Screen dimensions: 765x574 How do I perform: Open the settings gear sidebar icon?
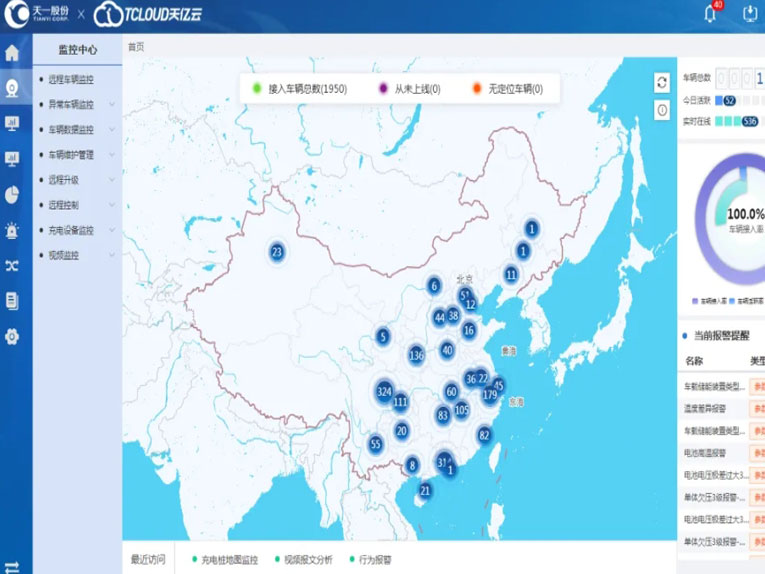click(12, 337)
